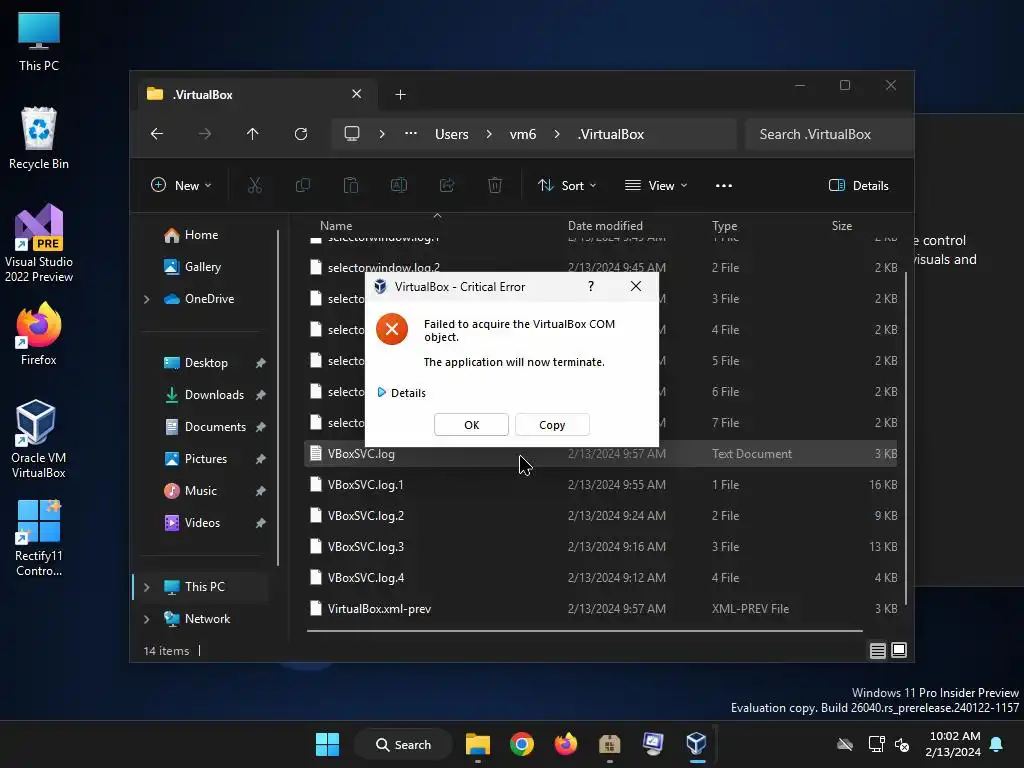This screenshot has height=768, width=1024.
Task: Expand Details in the error dialog
Action: pos(401,392)
